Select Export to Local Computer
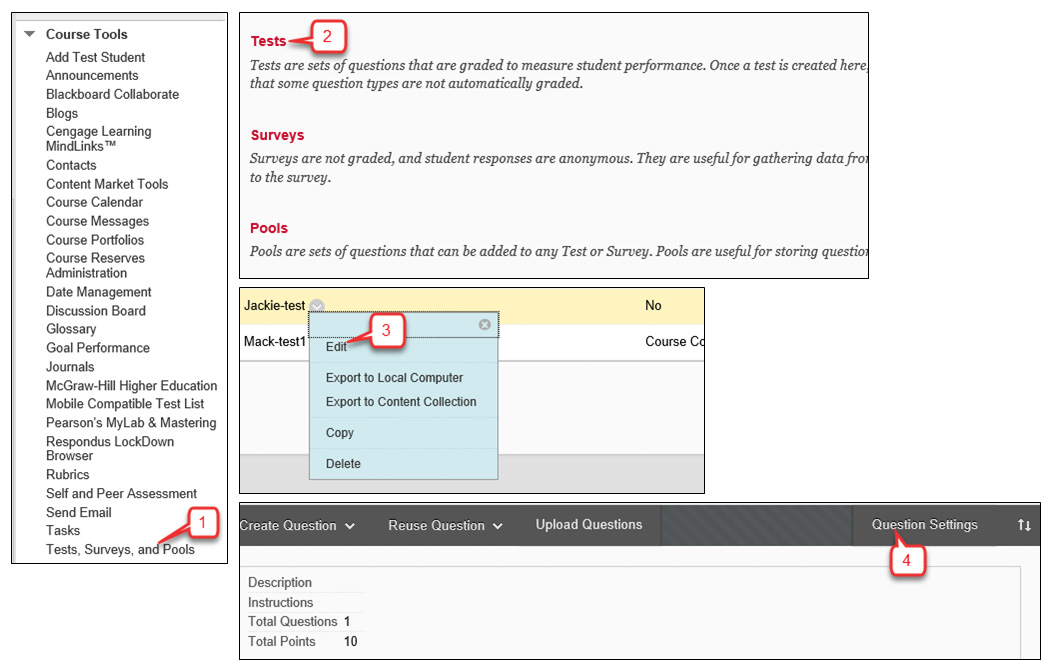This screenshot has height=666, width=1051. [394, 378]
